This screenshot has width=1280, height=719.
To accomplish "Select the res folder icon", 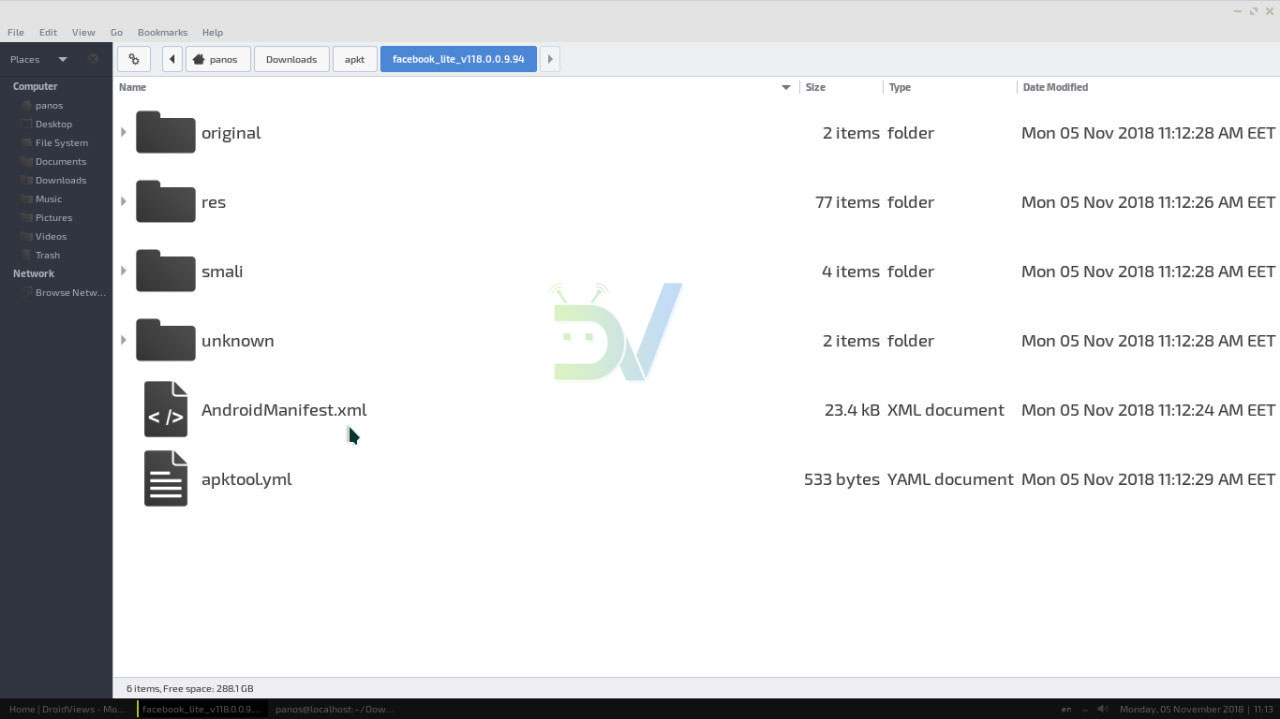I will pyautogui.click(x=165, y=202).
